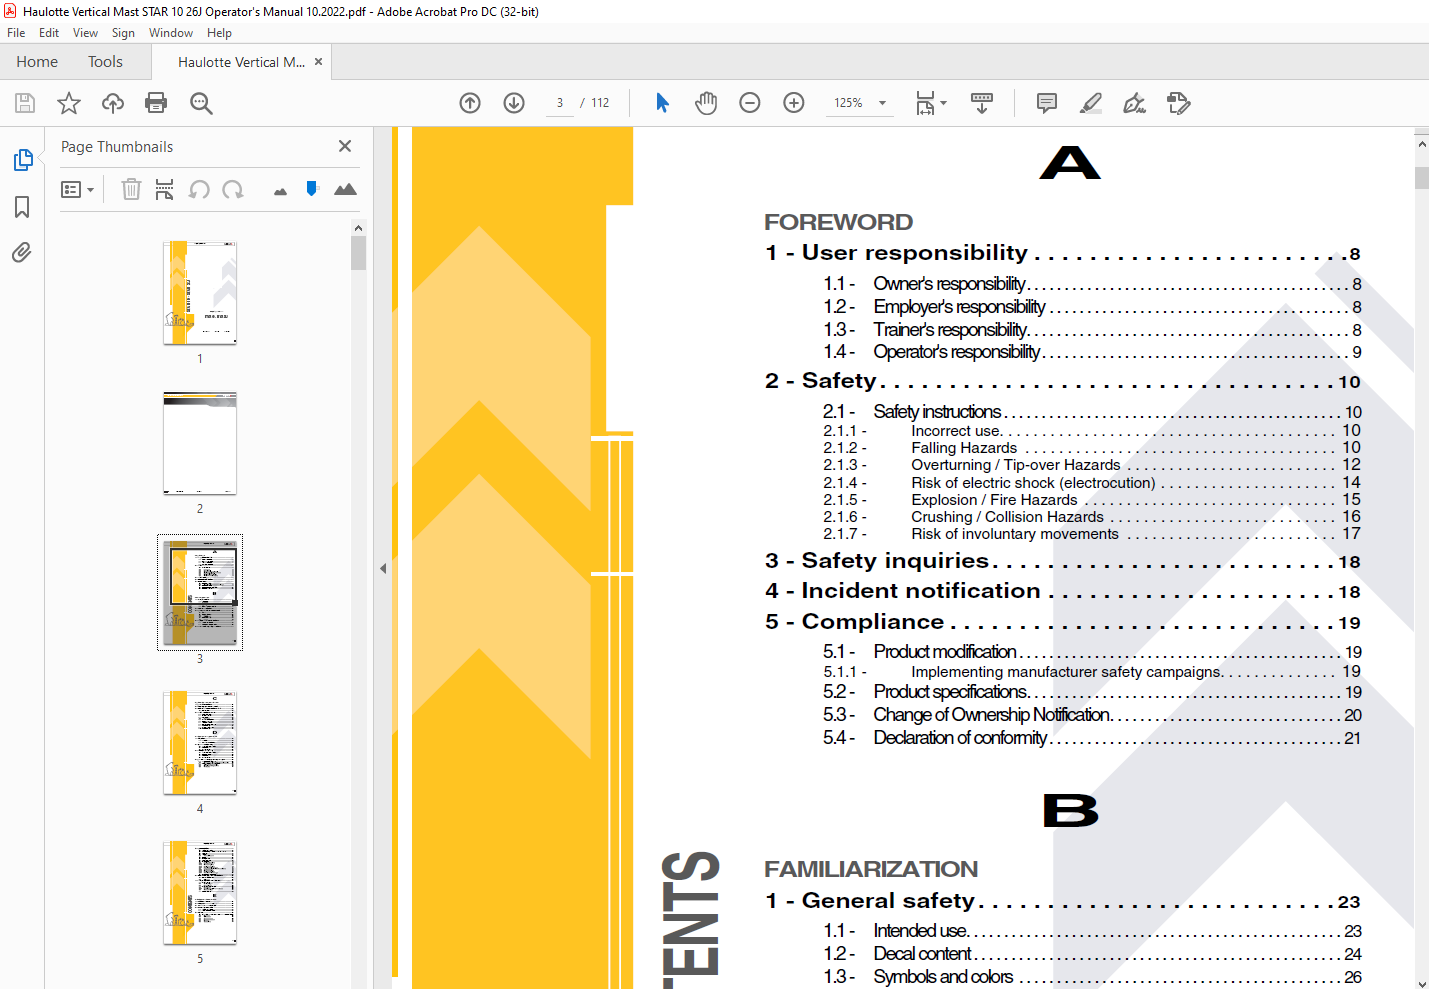The image size is (1429, 989).
Task: Switch to the Tools tab
Action: tap(105, 62)
